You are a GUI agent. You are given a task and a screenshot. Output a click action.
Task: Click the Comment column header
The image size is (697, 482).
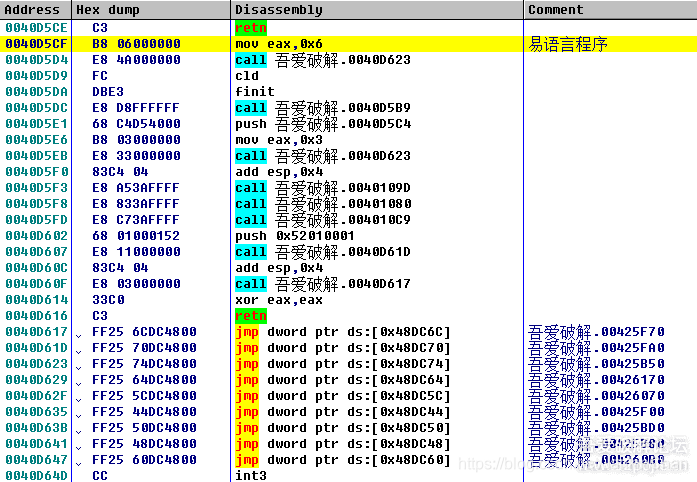[610, 9]
